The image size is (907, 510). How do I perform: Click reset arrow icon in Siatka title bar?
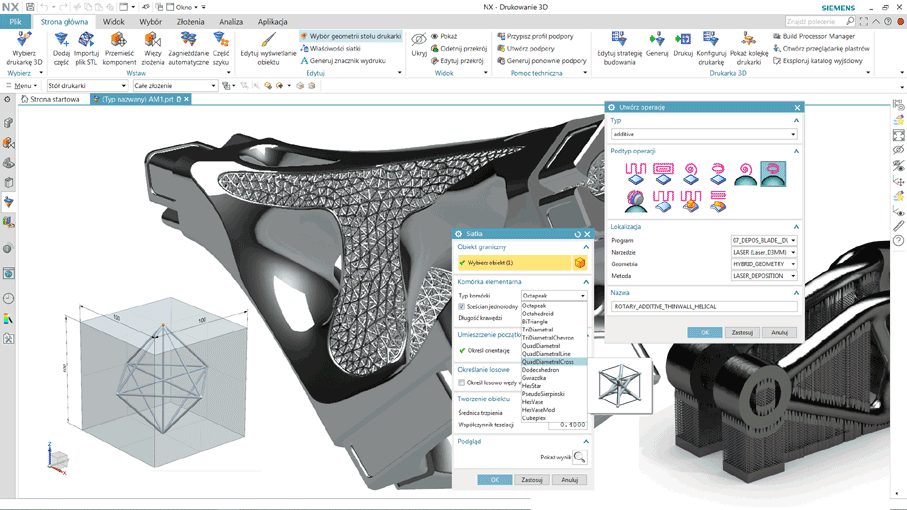point(577,234)
